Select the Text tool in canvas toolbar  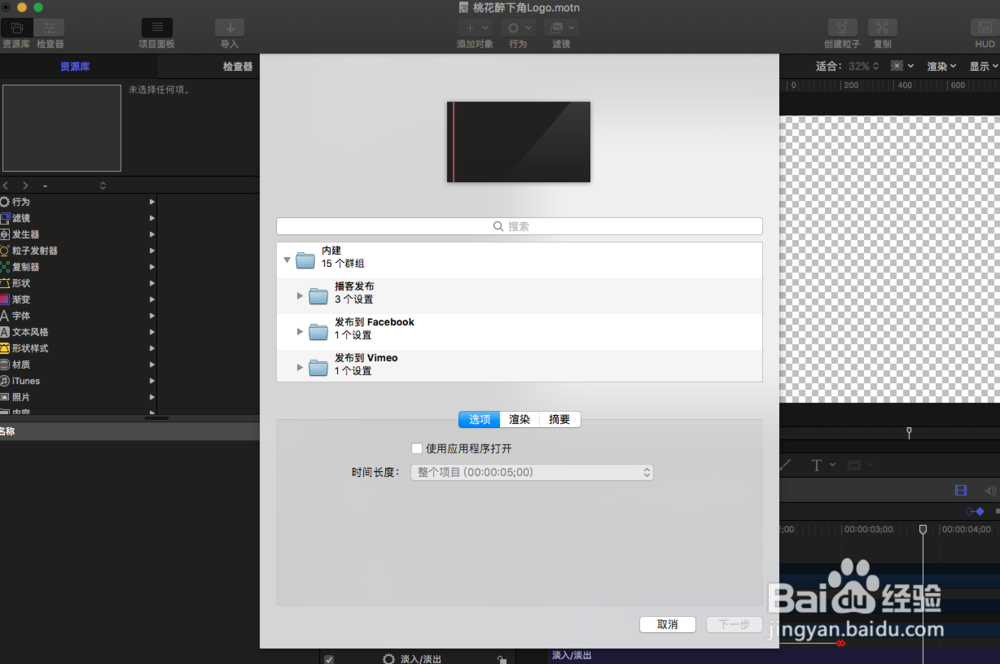[816, 465]
